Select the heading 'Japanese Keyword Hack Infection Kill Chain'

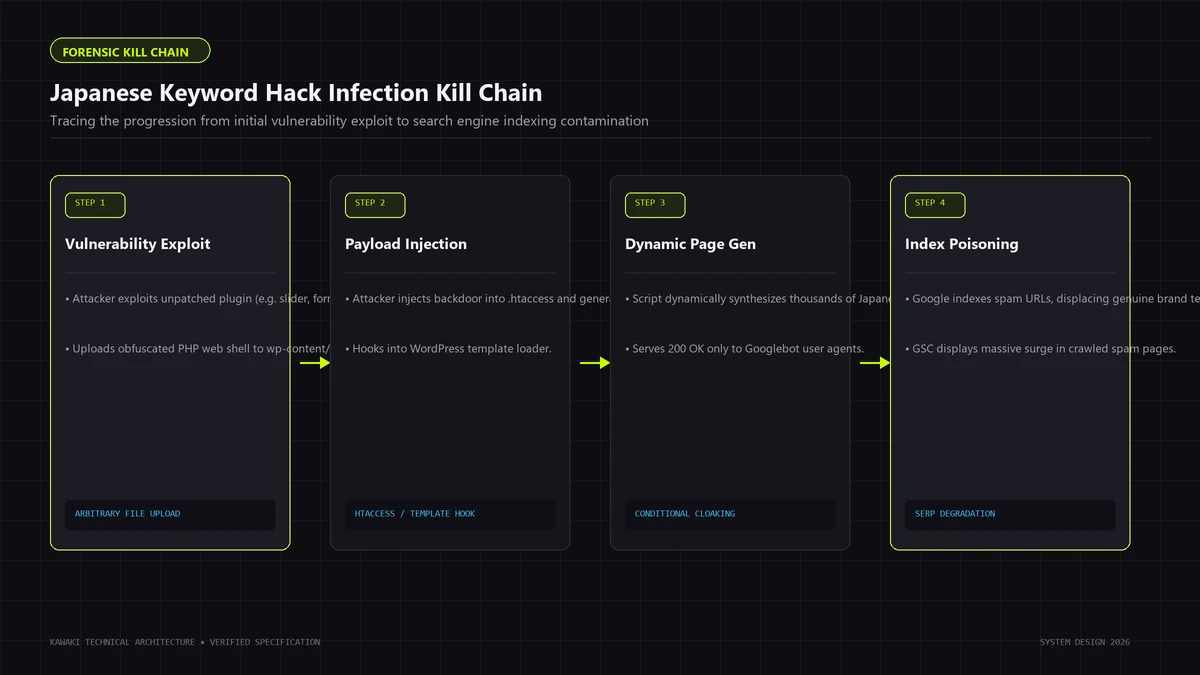(296, 93)
